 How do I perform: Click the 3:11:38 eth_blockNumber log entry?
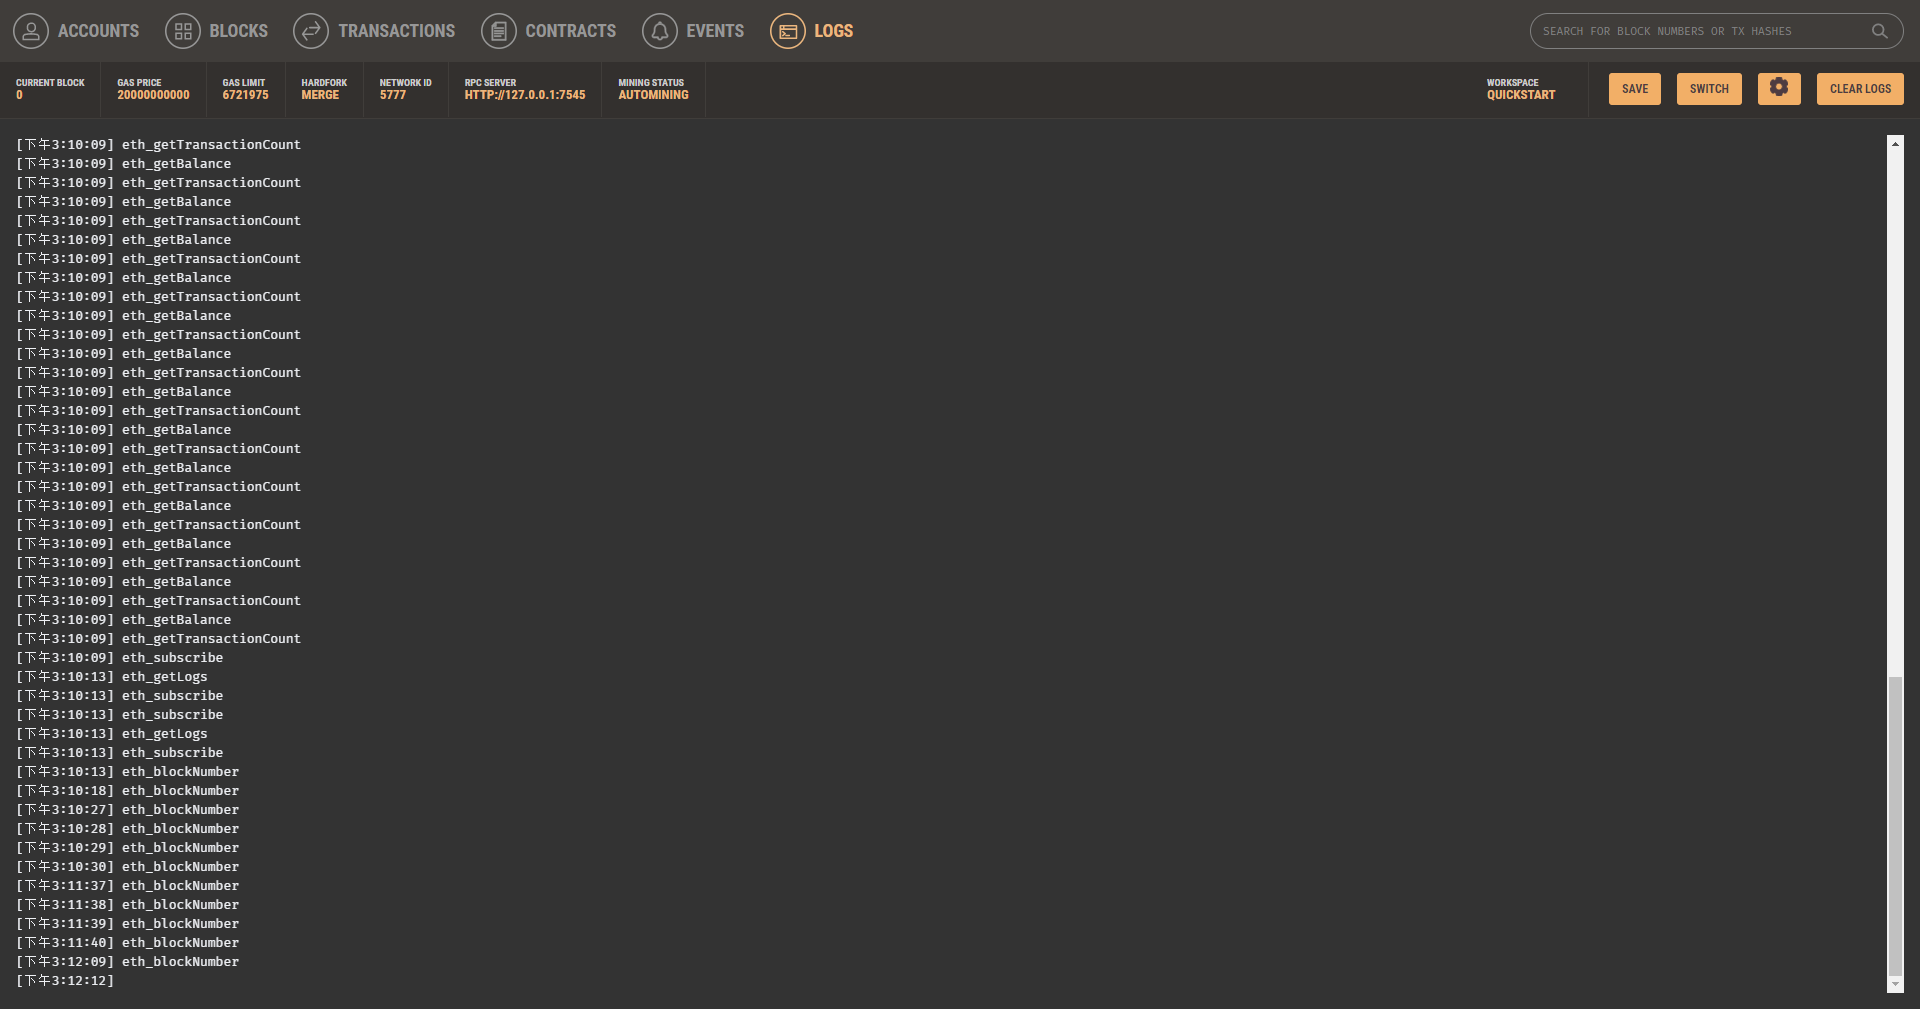(127, 905)
